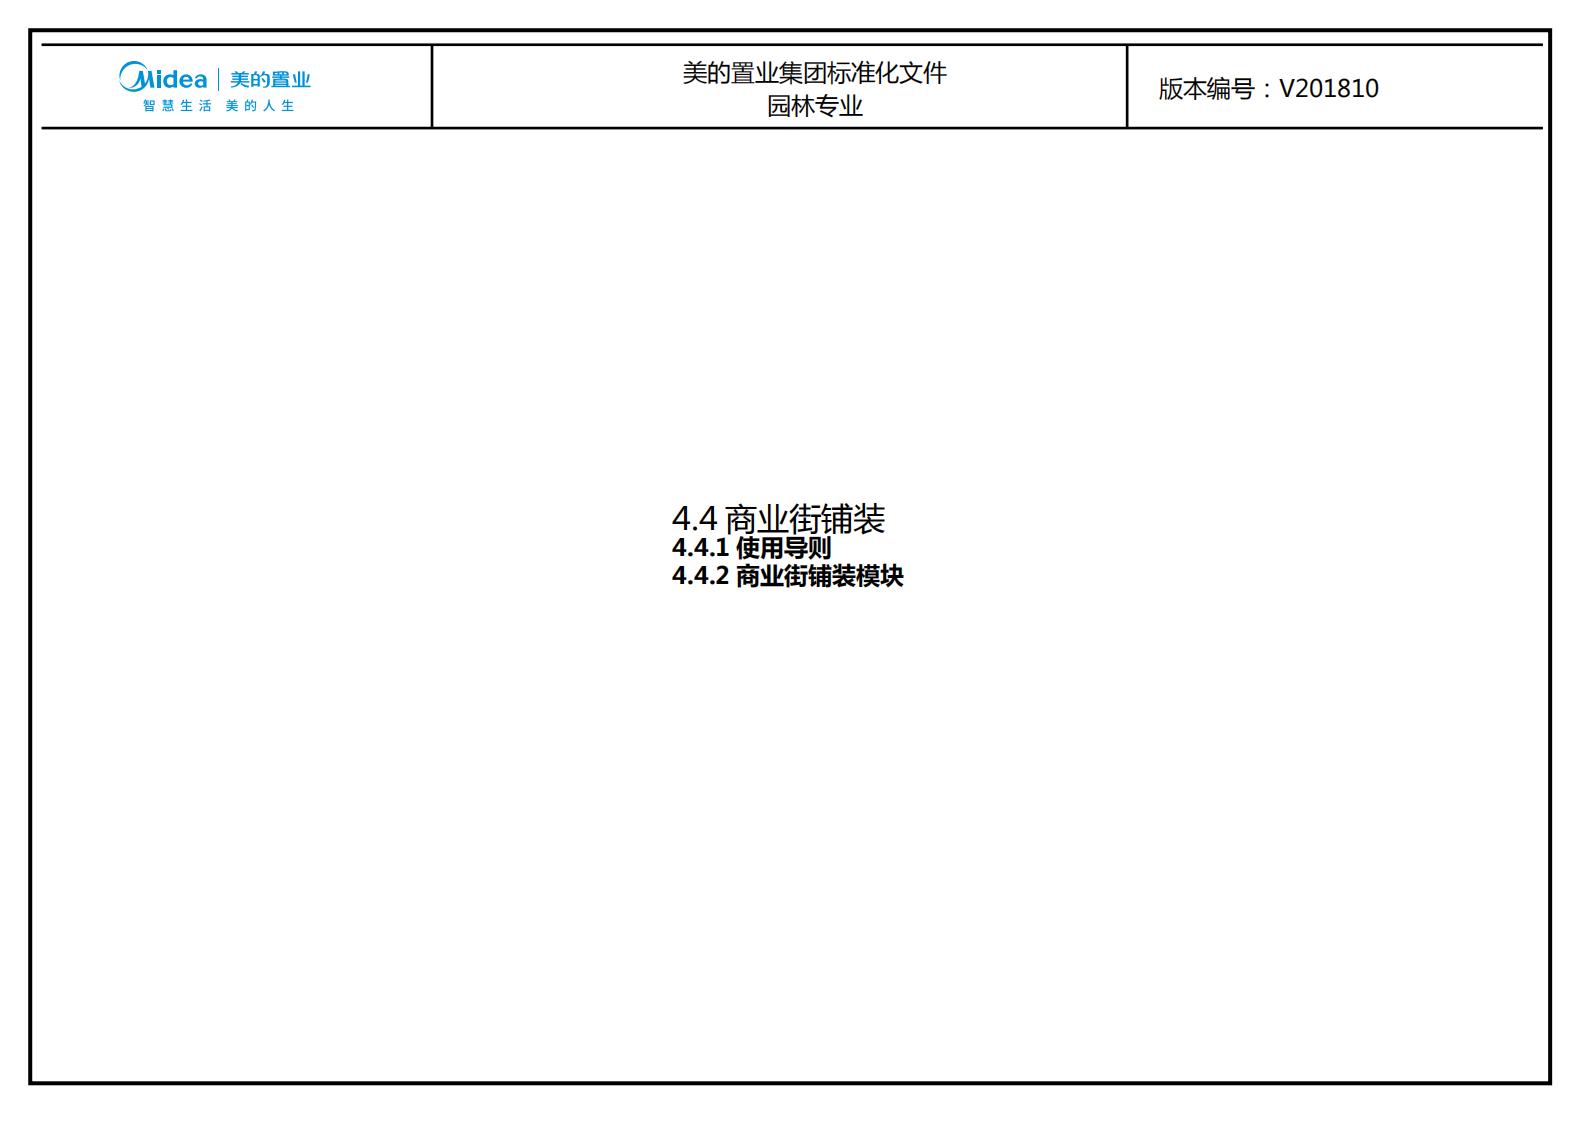Click the entry '4.4.1 使用导则'
1587x1123 pixels.
(751, 548)
